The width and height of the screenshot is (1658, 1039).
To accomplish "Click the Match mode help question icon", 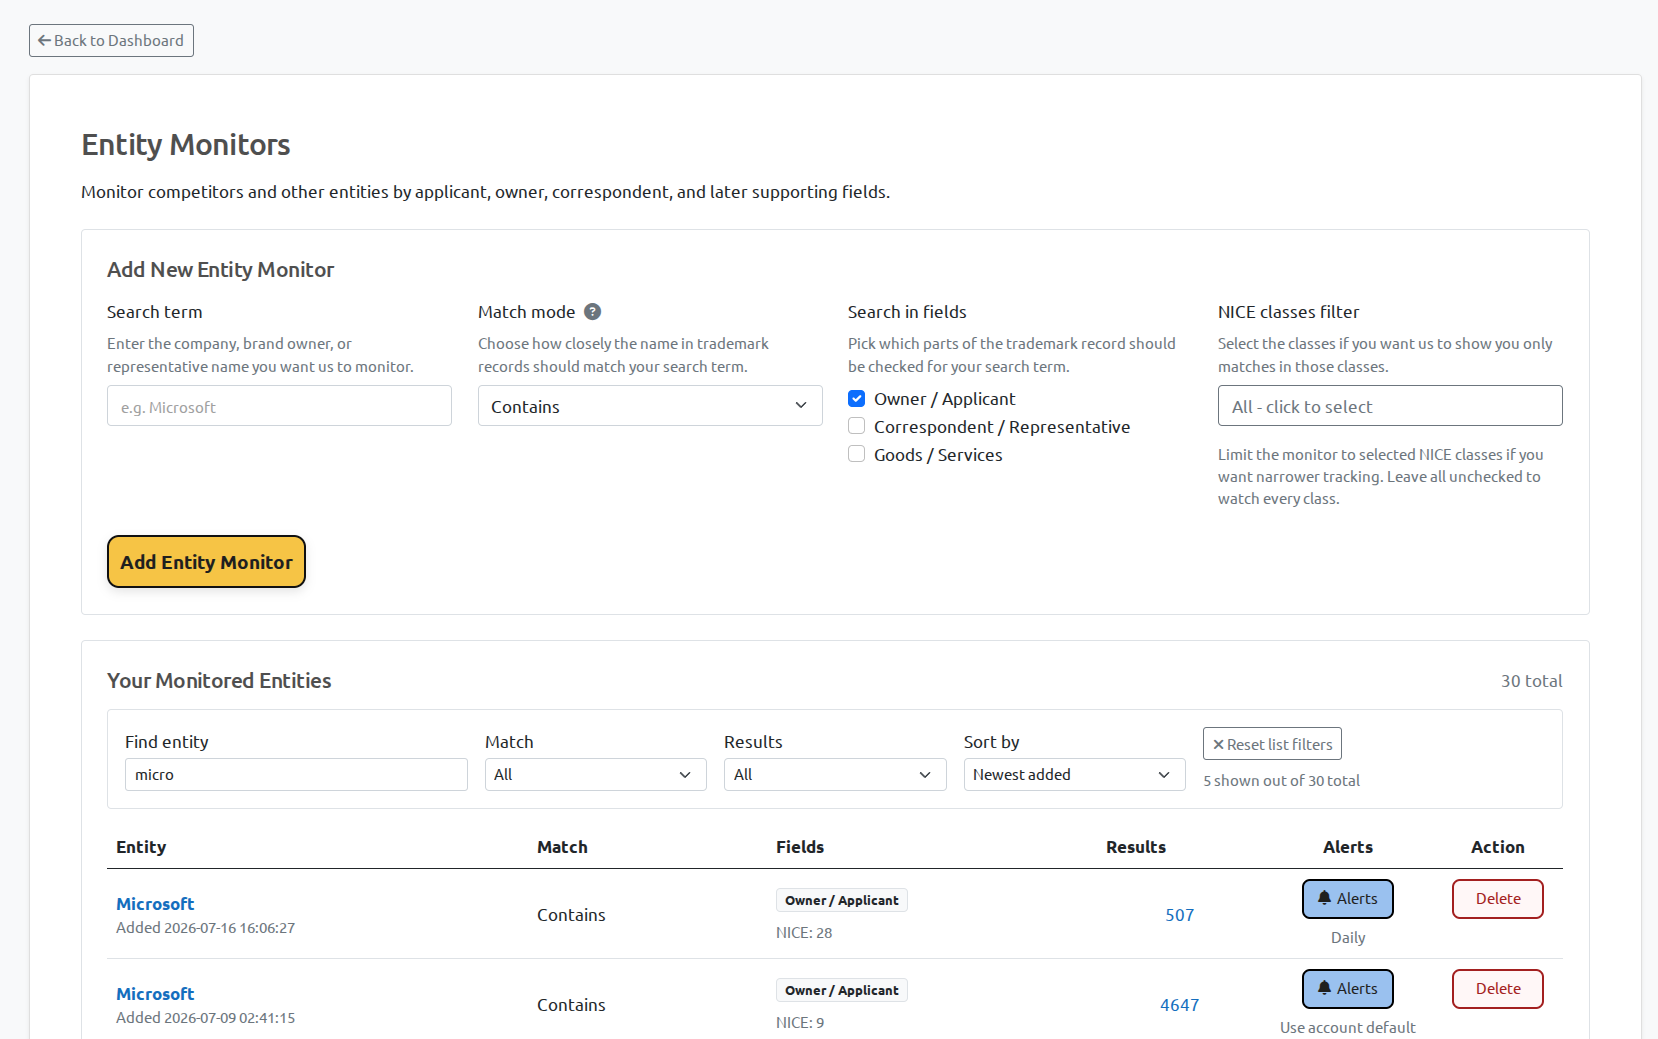I will [x=593, y=312].
